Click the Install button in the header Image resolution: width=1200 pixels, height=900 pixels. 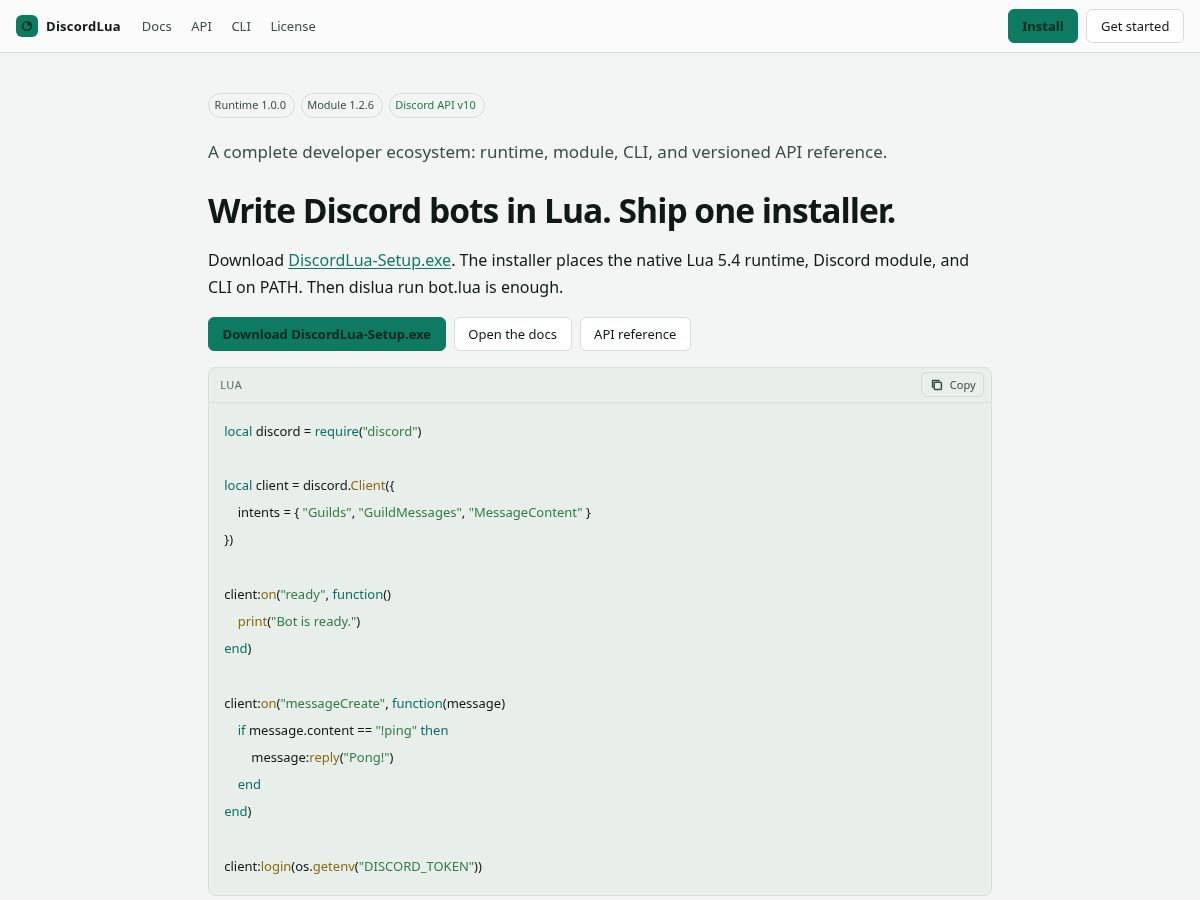pyautogui.click(x=1043, y=26)
